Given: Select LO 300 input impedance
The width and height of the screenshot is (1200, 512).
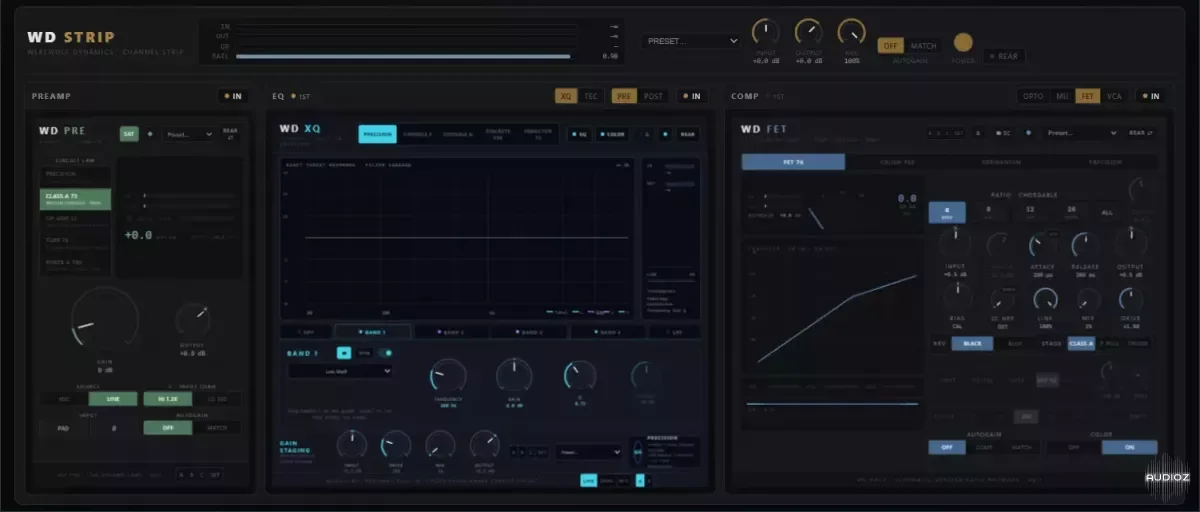Looking at the screenshot, I should [217, 399].
